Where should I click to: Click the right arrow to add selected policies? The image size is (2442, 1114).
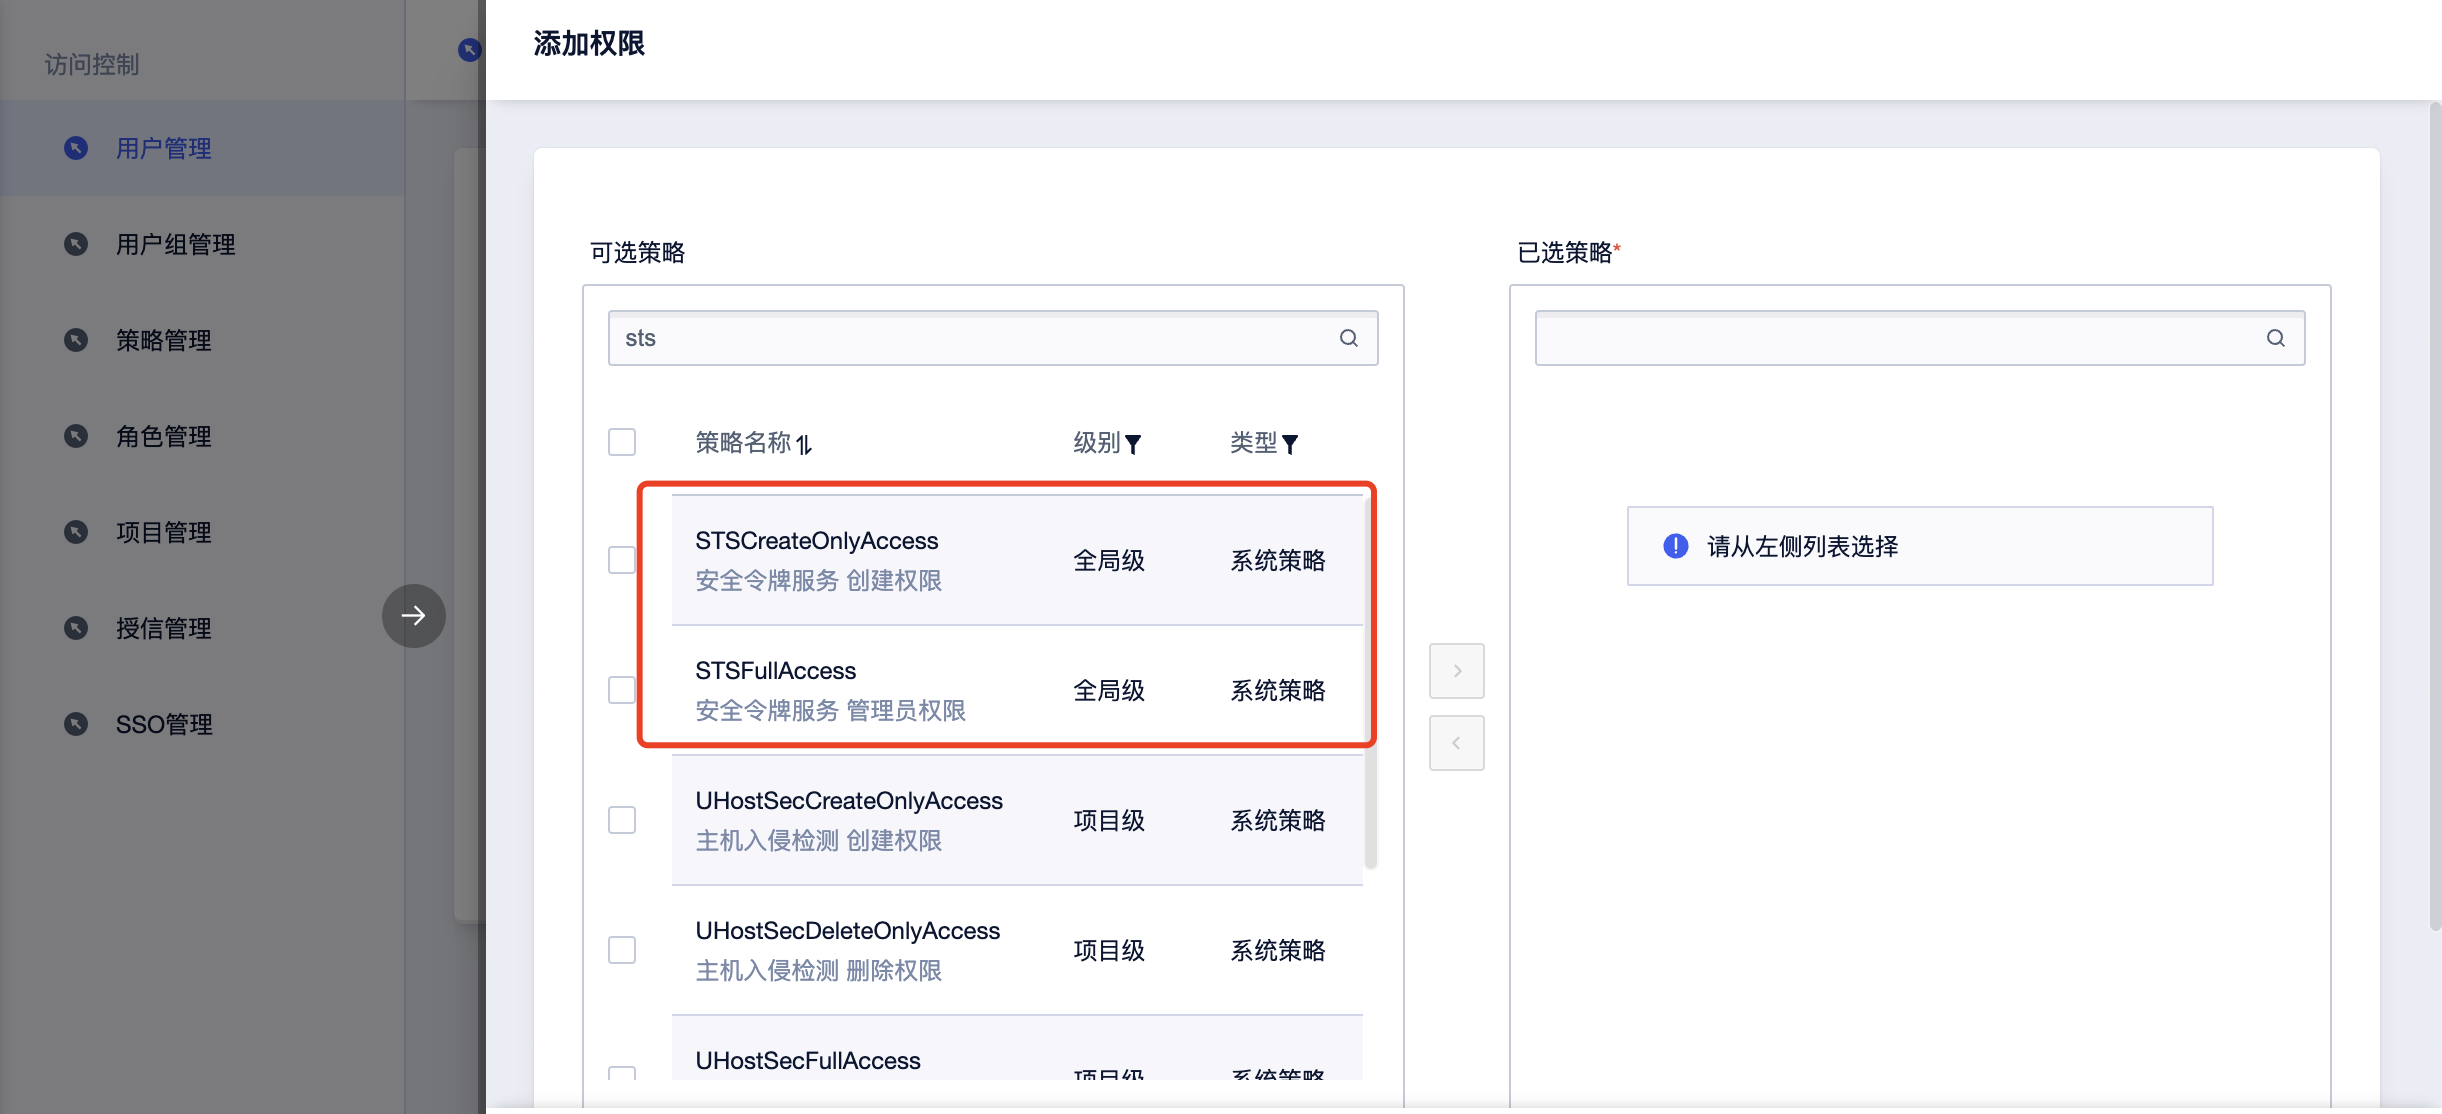(1457, 670)
